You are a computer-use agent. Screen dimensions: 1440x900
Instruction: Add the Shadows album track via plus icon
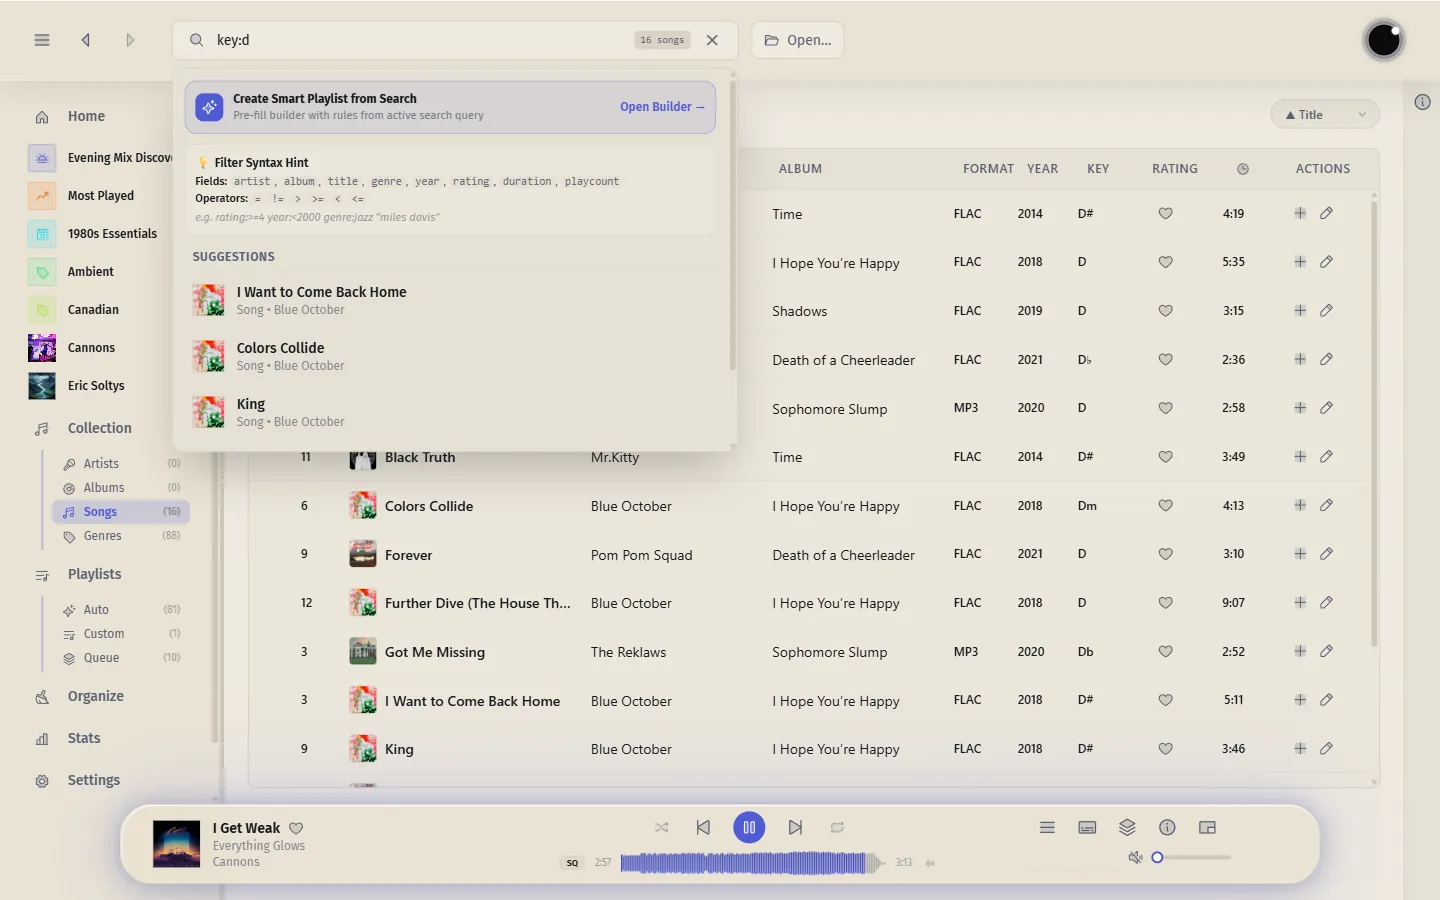[1300, 311]
